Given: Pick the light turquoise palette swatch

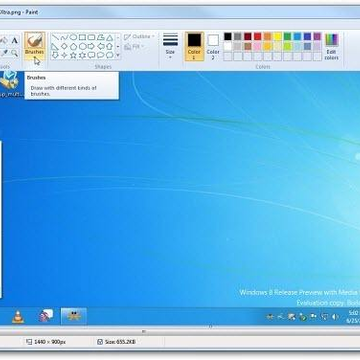Looking at the screenshot, I should [297, 46].
